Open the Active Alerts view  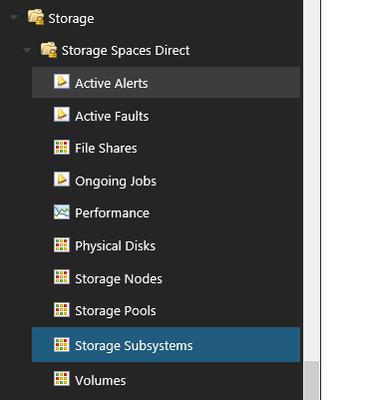pos(166,83)
